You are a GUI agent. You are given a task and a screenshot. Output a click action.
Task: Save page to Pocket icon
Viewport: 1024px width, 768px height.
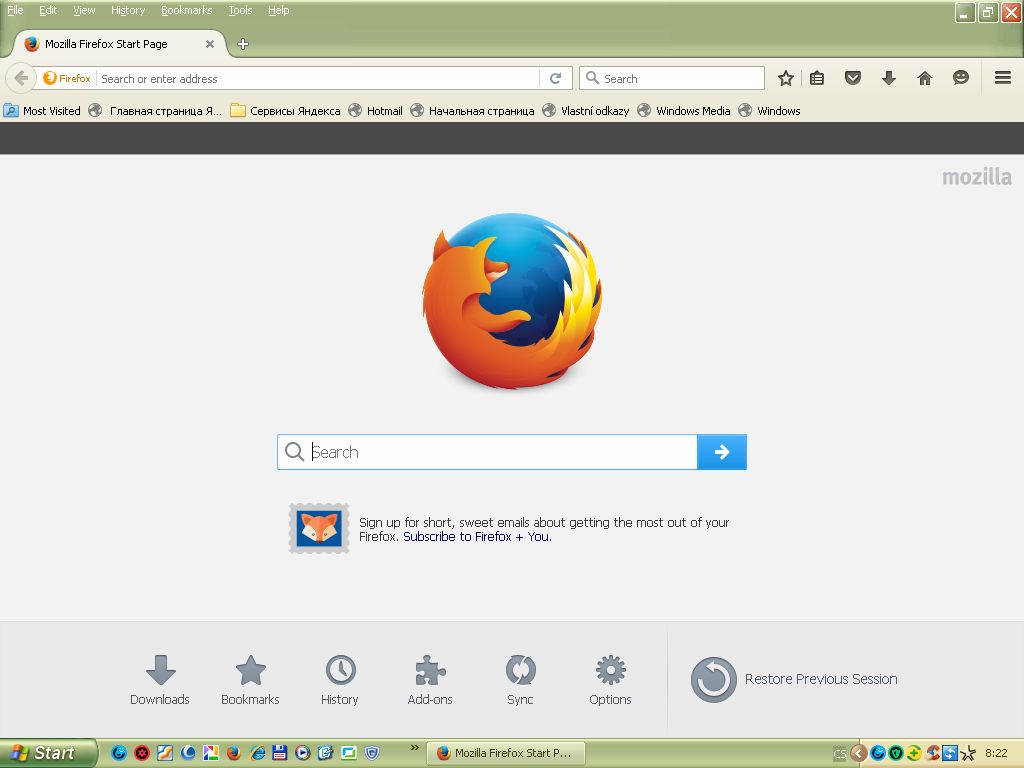(852, 78)
